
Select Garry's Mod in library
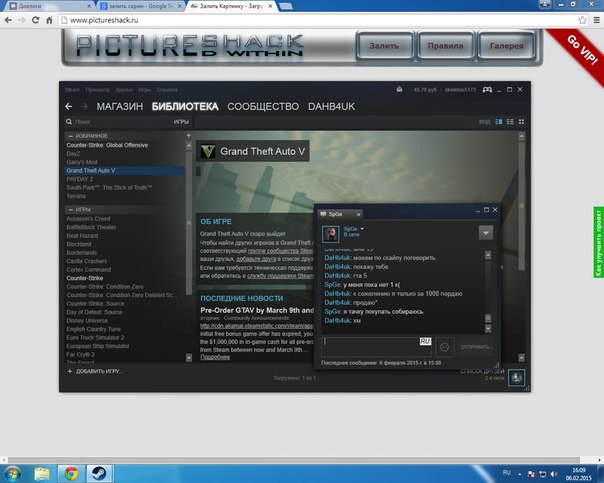pyautogui.click(x=82, y=162)
